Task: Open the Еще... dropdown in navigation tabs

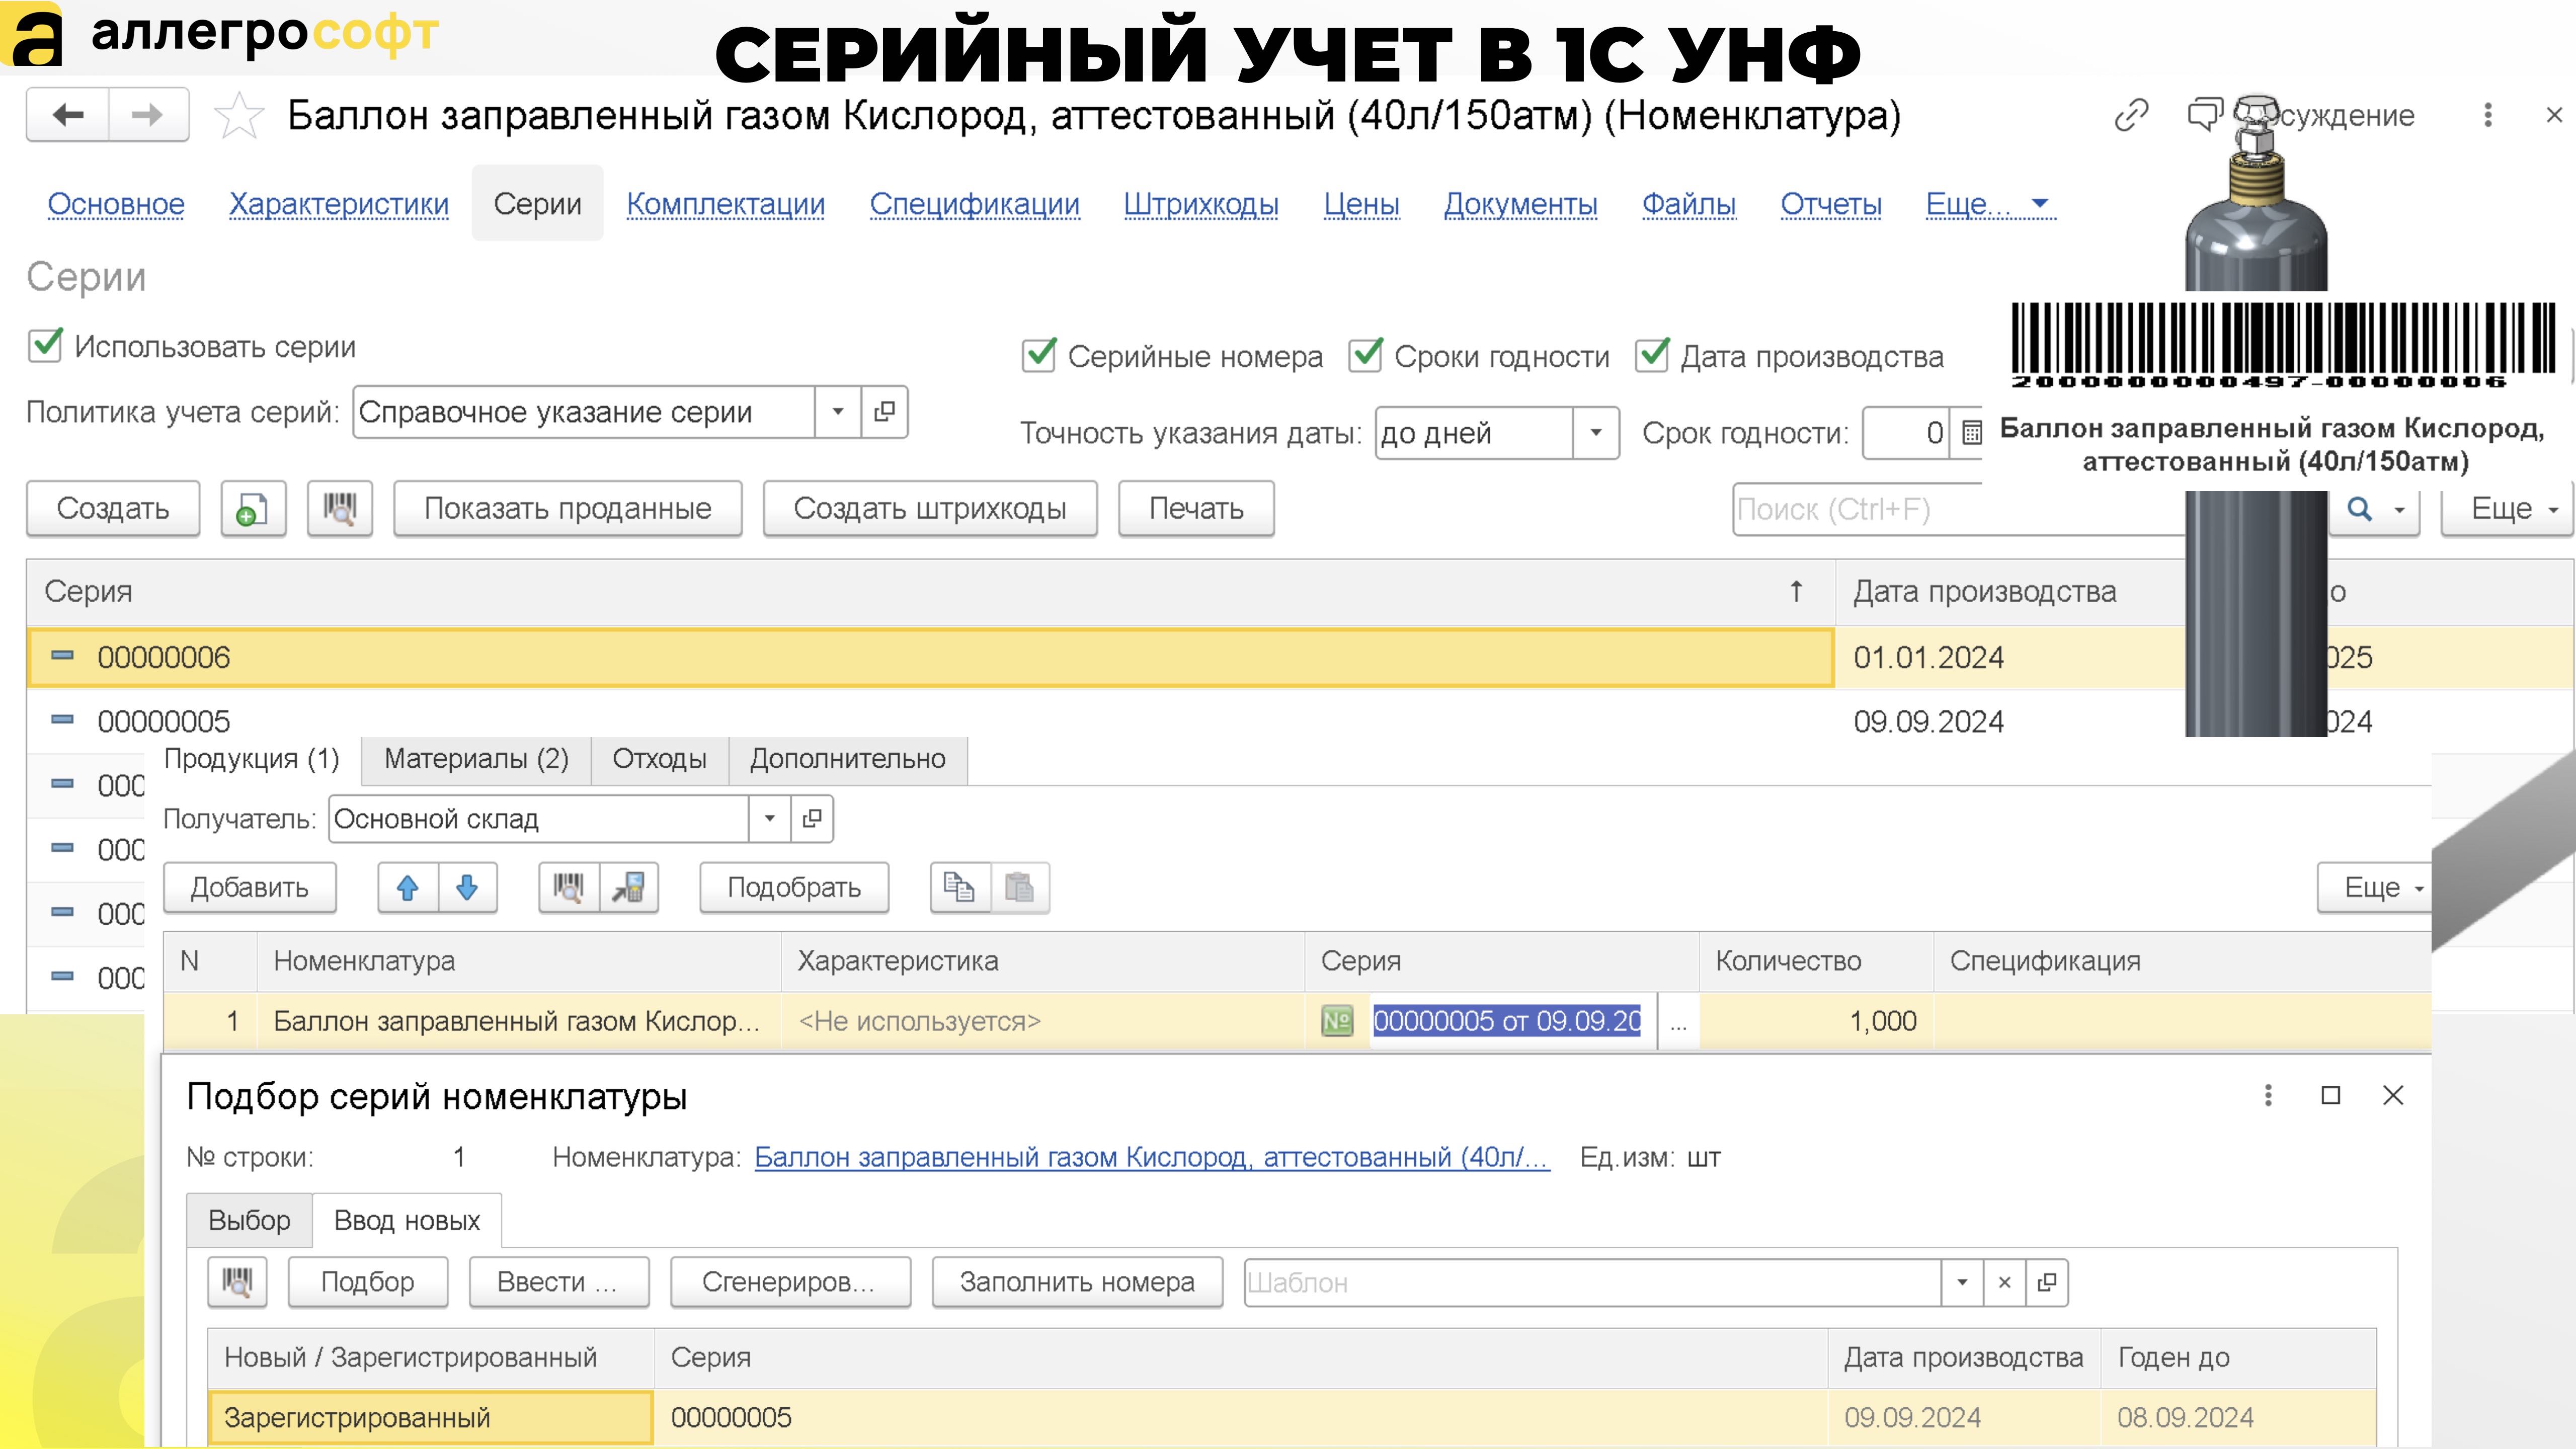Action: [1990, 204]
